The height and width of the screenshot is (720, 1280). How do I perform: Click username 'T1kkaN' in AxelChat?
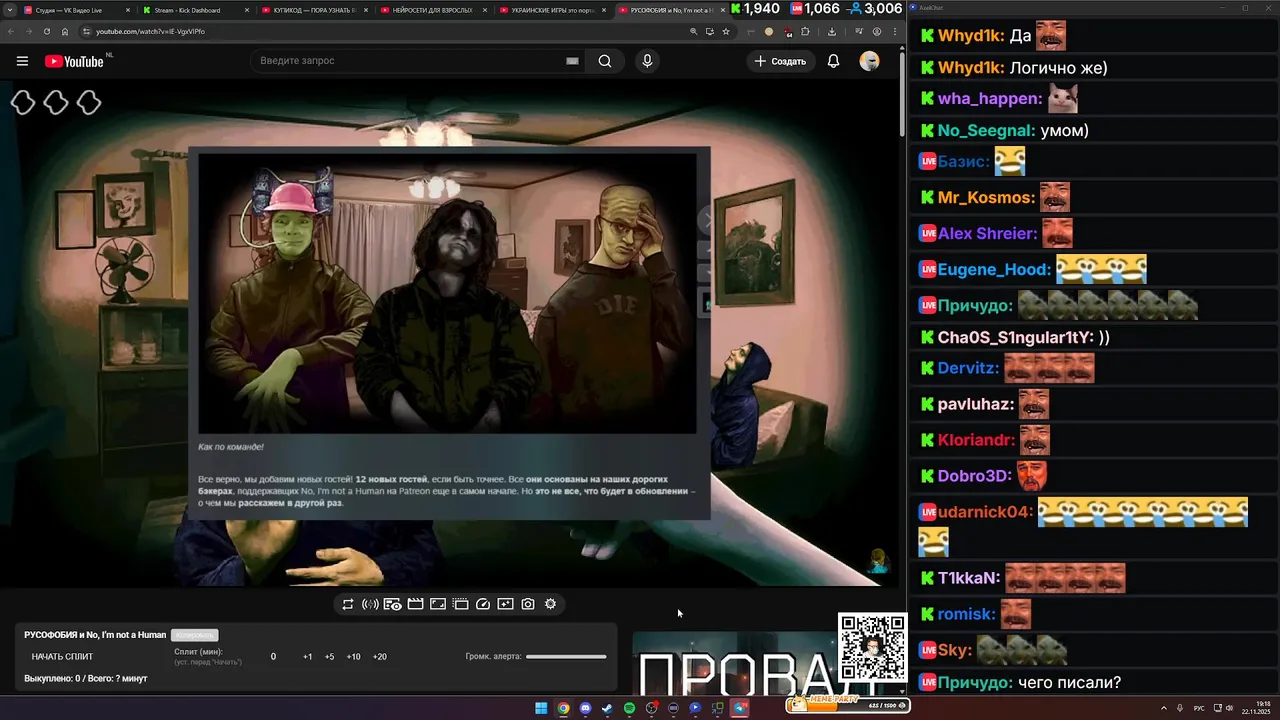(x=969, y=578)
